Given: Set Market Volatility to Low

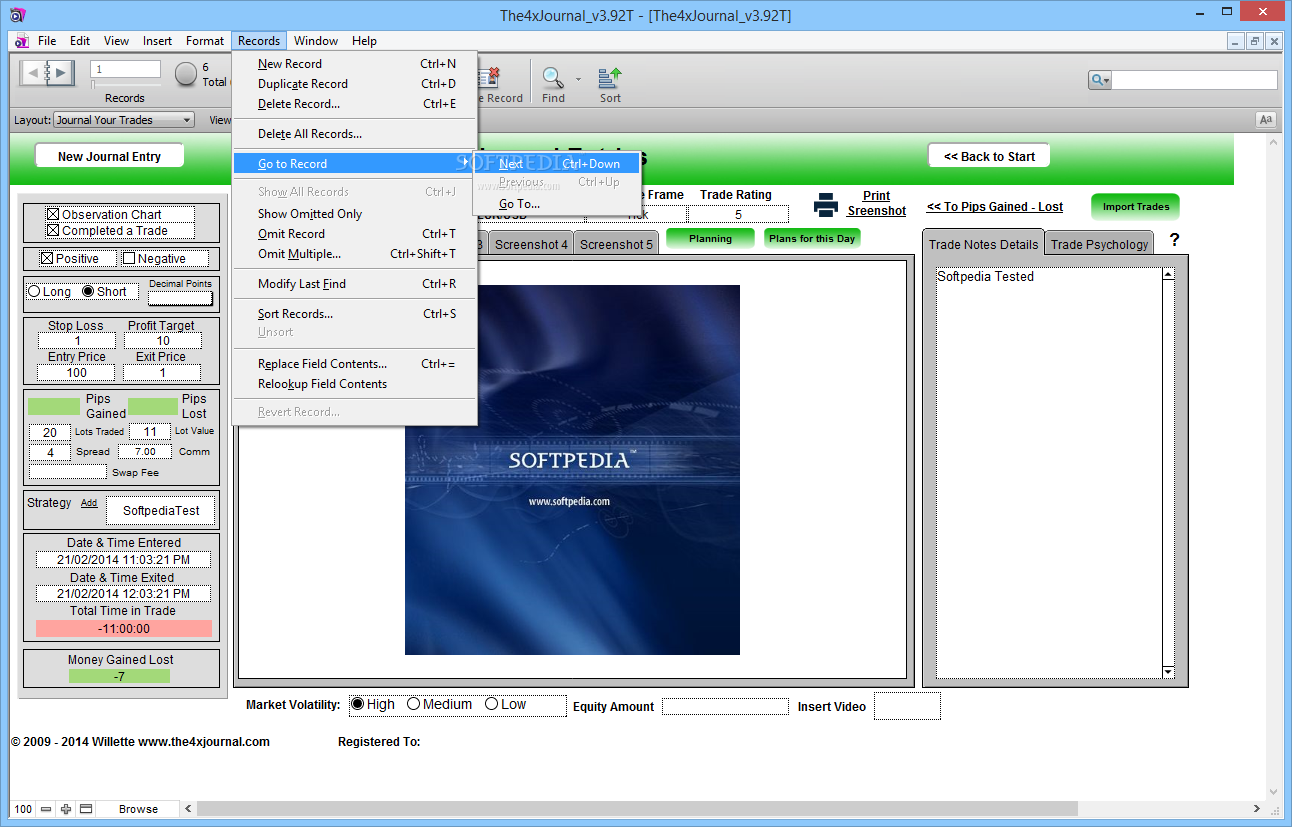Looking at the screenshot, I should [x=491, y=704].
